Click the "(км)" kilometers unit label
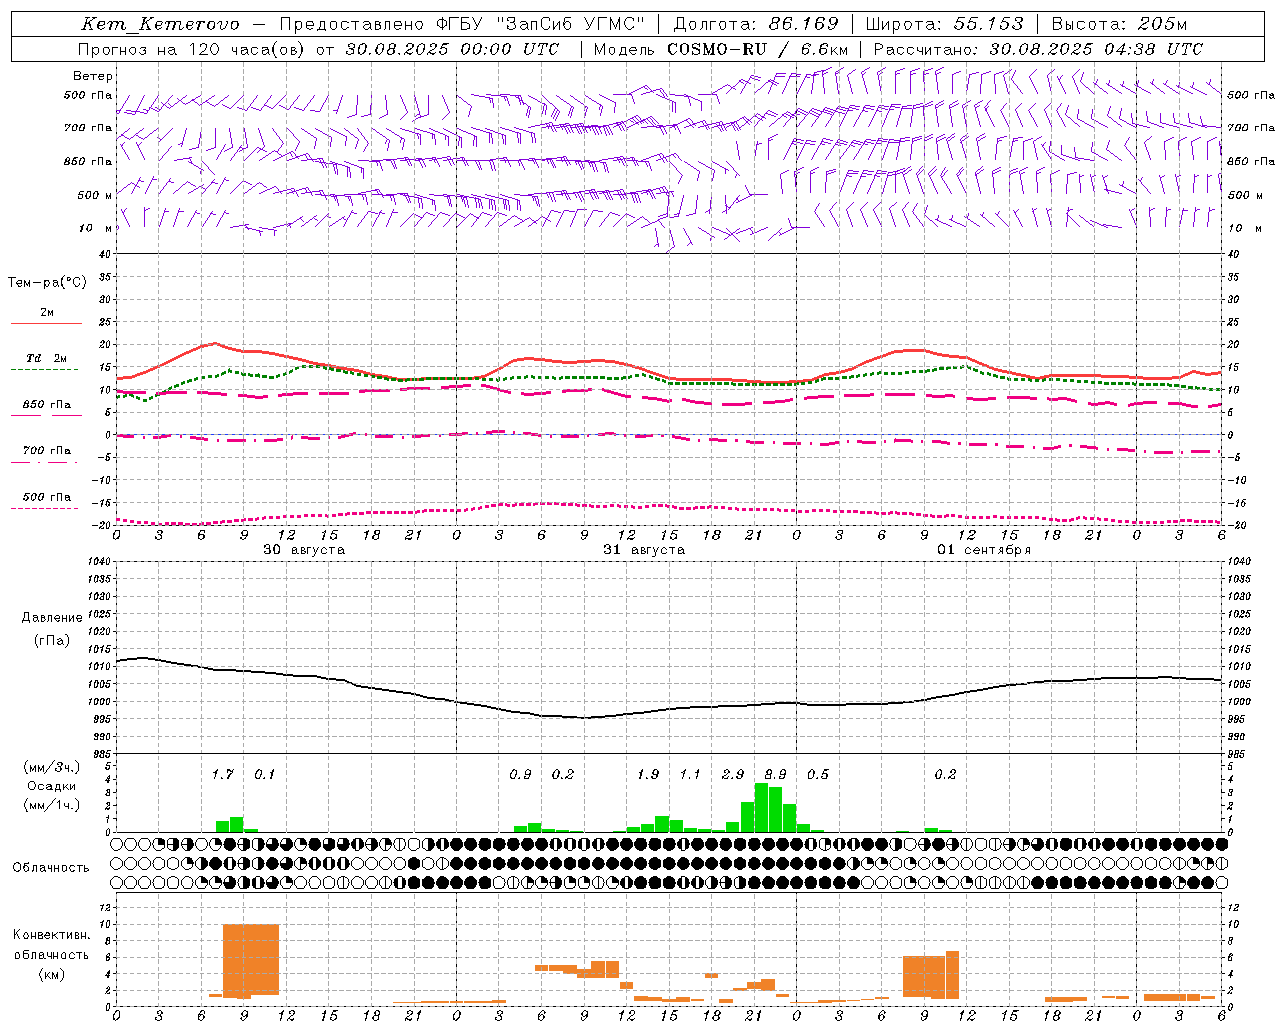This screenshot has height=1024, width=1280. (x=53, y=974)
